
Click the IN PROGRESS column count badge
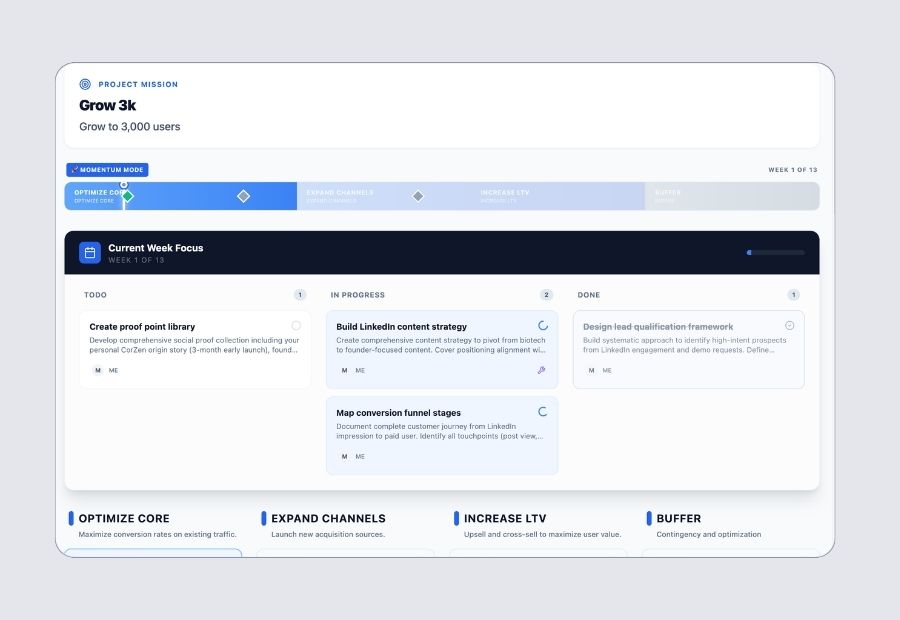[546, 294]
